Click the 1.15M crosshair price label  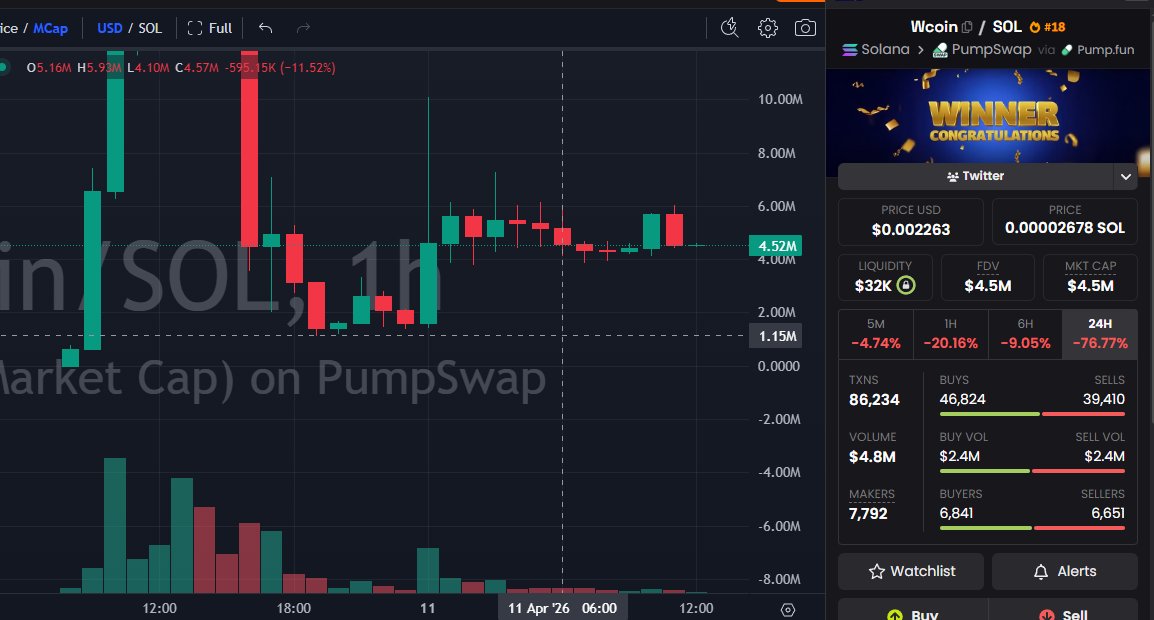776,336
